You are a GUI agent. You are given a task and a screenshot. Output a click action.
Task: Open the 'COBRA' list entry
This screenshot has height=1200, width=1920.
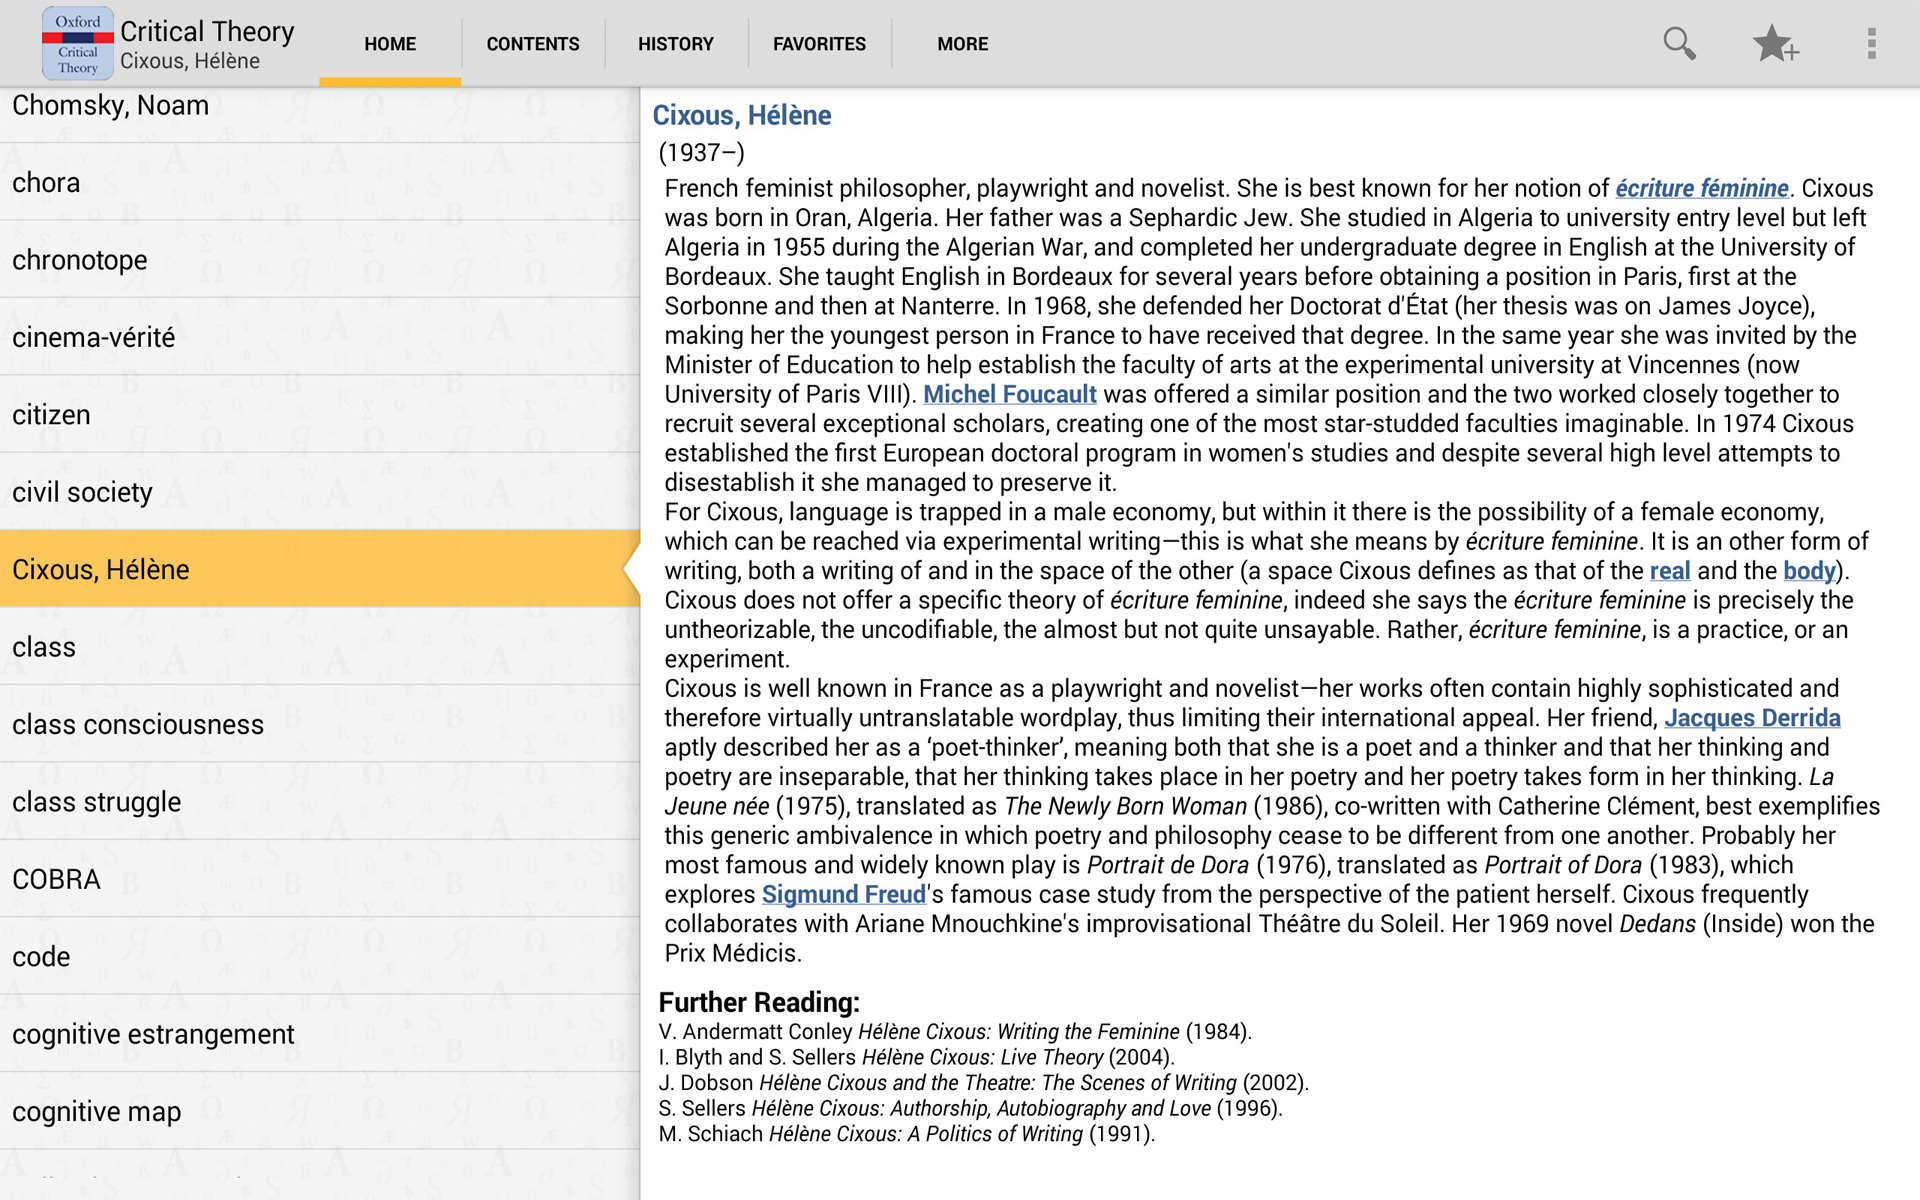tap(56, 880)
